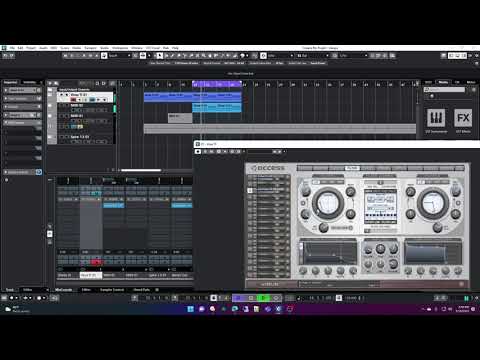Select the Object Selection arrow tool

click(160, 56)
